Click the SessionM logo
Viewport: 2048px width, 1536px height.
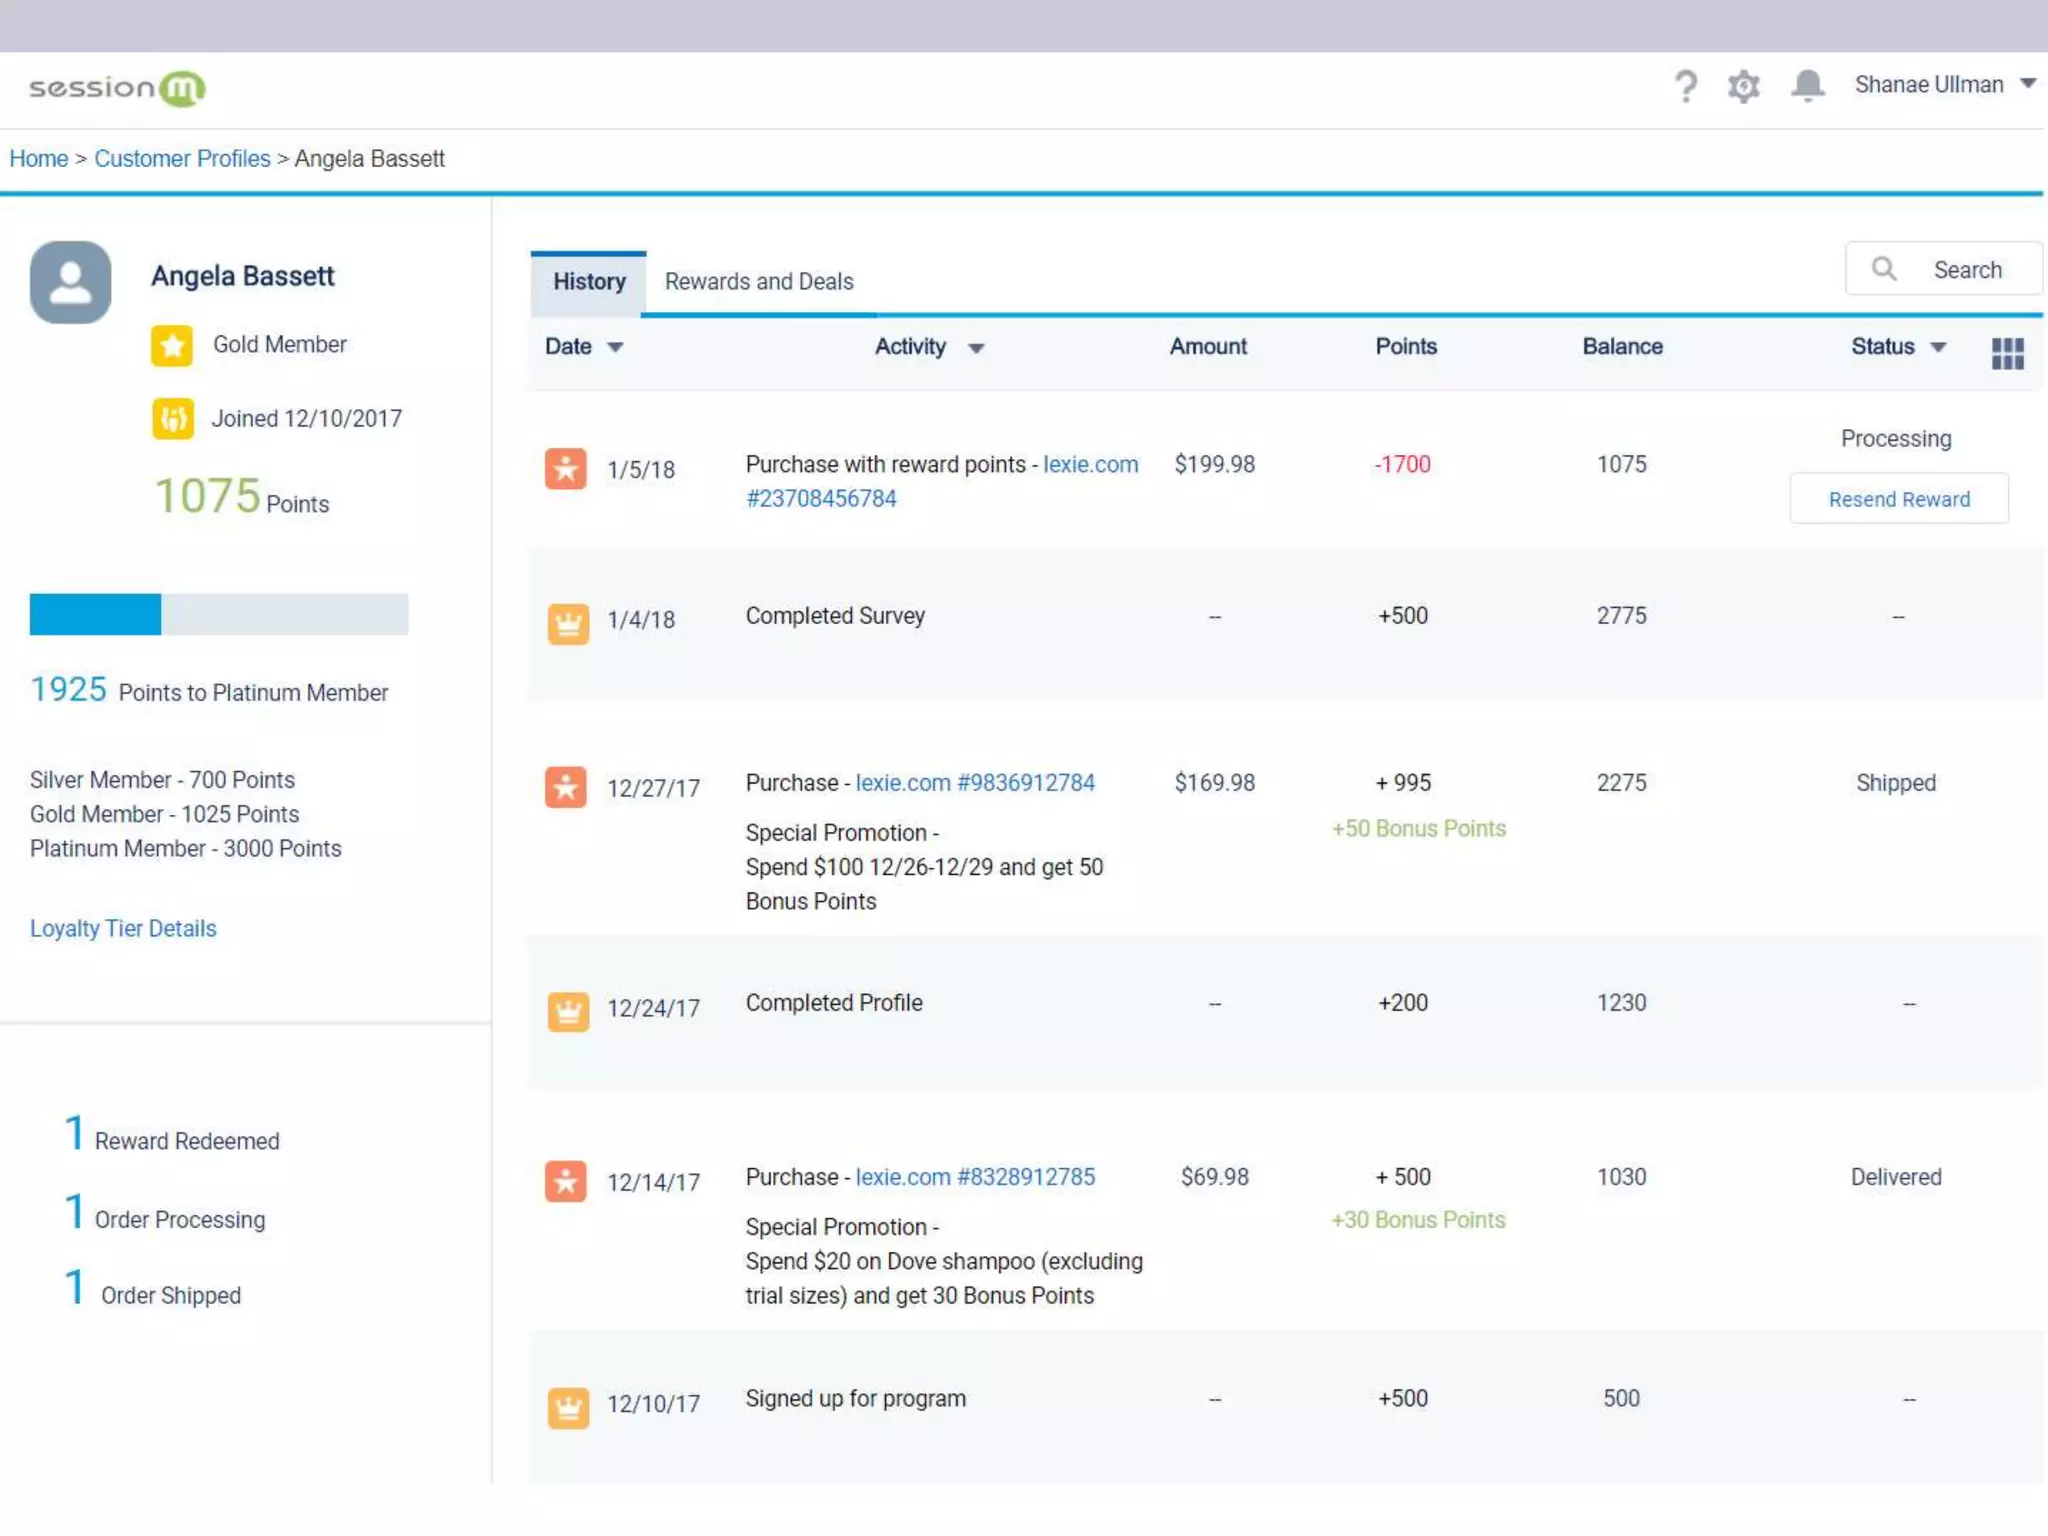[x=117, y=88]
